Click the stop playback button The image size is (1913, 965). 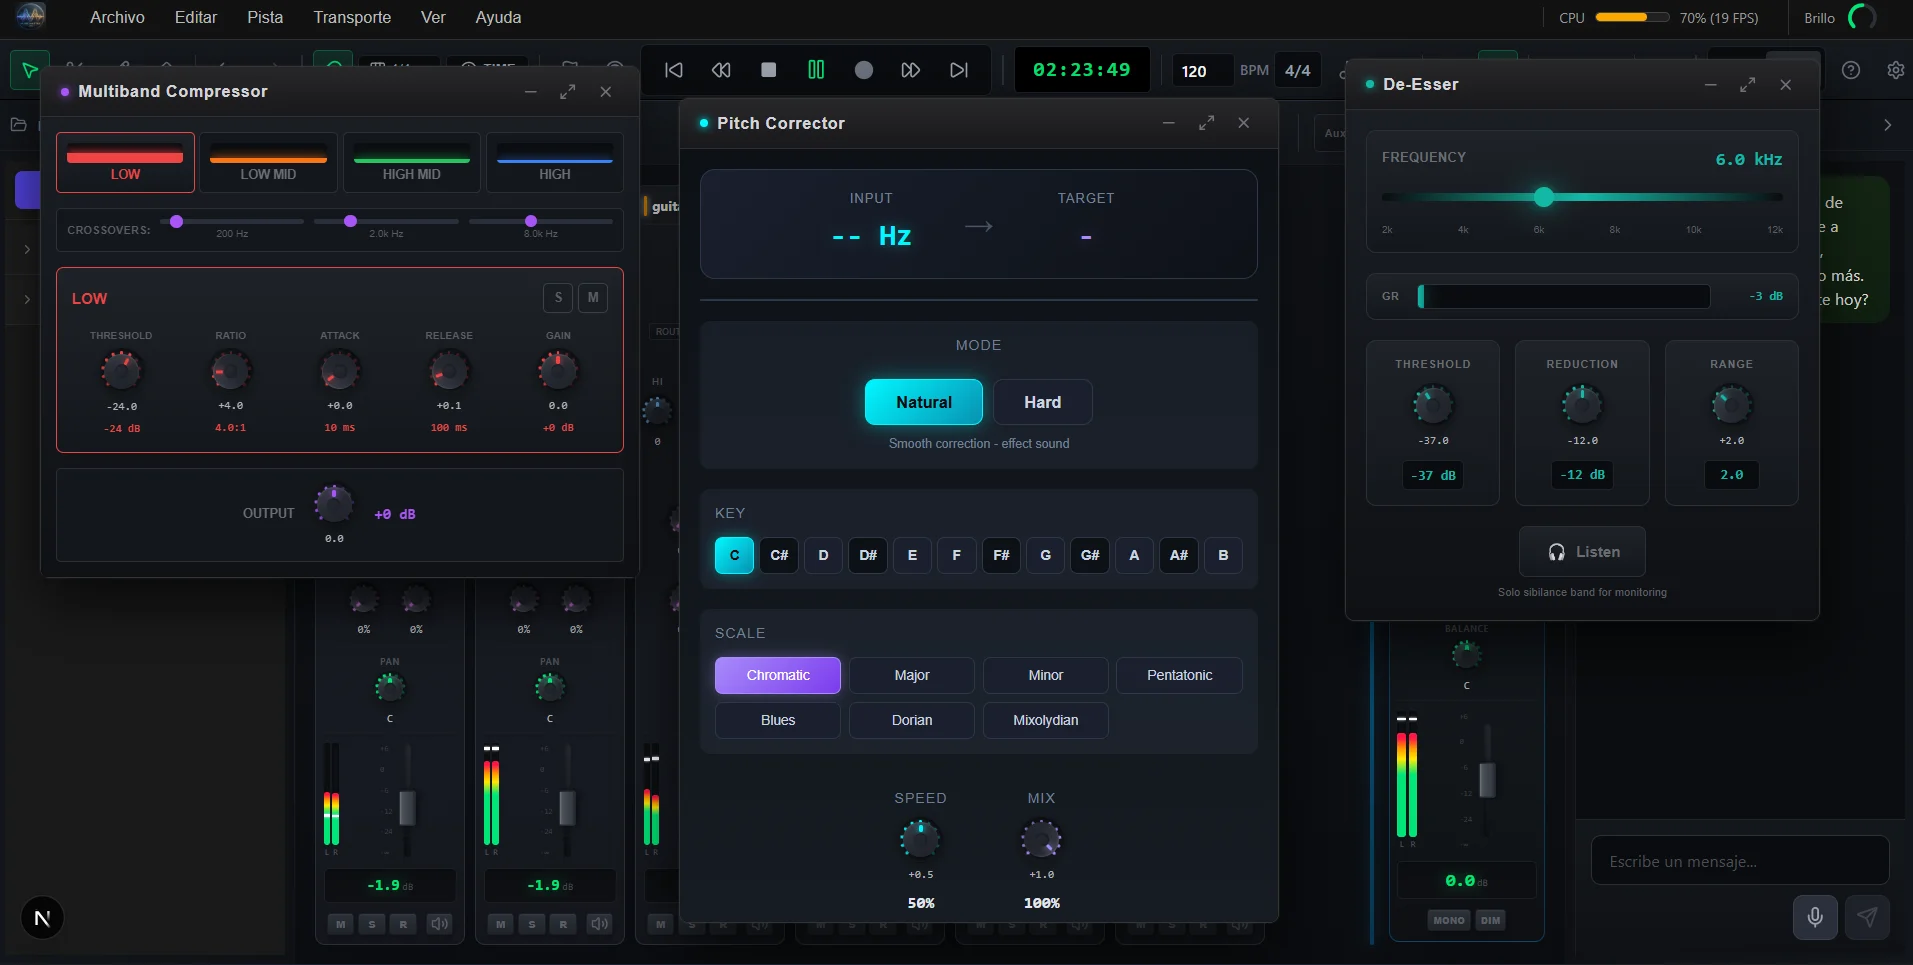pyautogui.click(x=768, y=70)
